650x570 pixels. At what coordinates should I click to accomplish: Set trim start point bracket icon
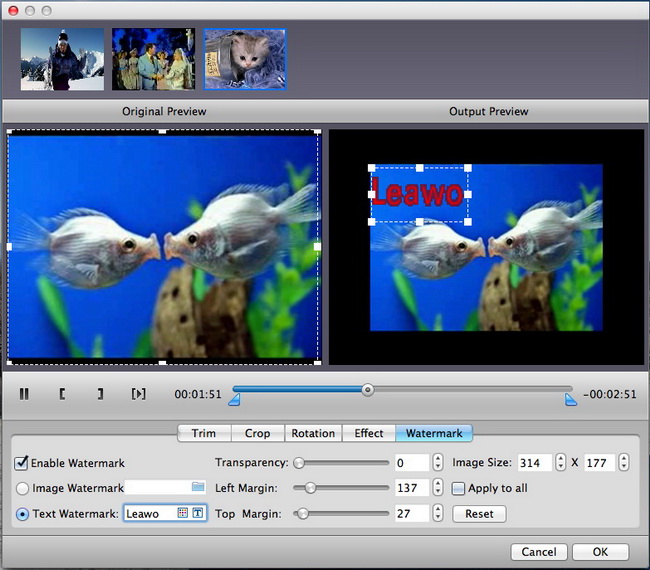pos(62,394)
